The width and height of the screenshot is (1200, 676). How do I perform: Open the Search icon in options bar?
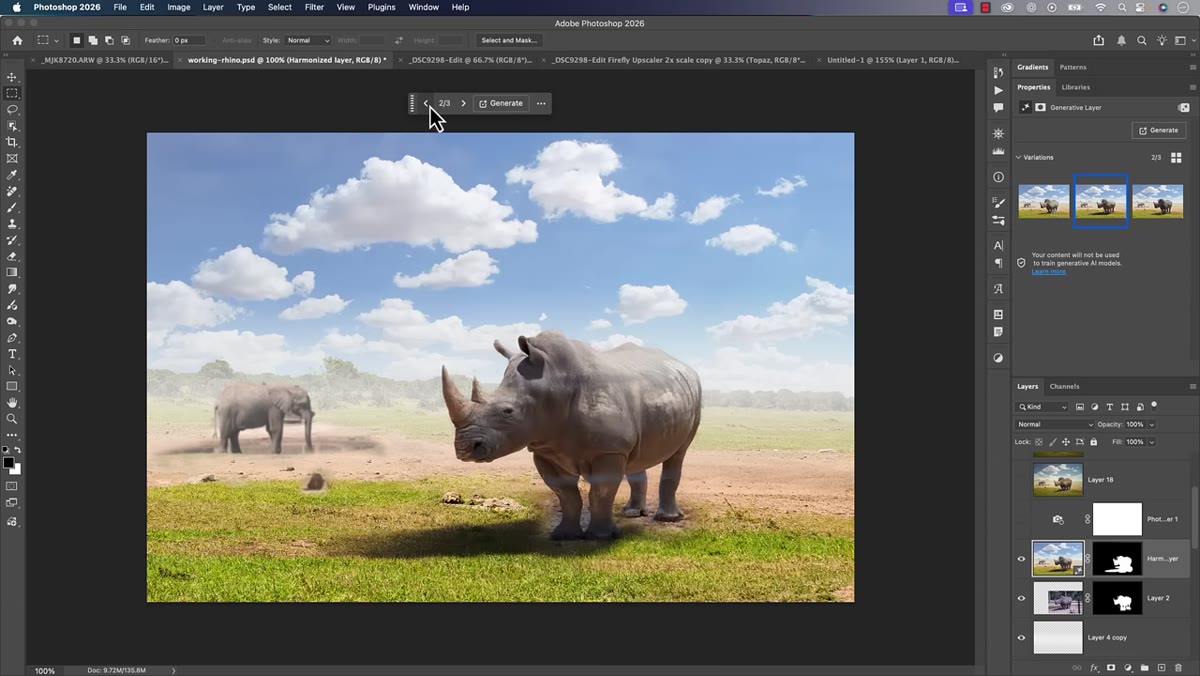click(x=1142, y=40)
